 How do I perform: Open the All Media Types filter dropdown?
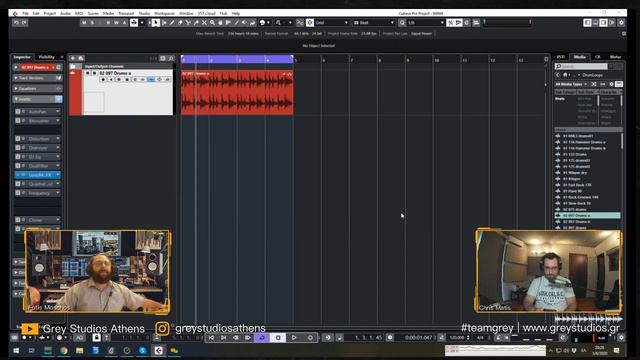(x=571, y=84)
